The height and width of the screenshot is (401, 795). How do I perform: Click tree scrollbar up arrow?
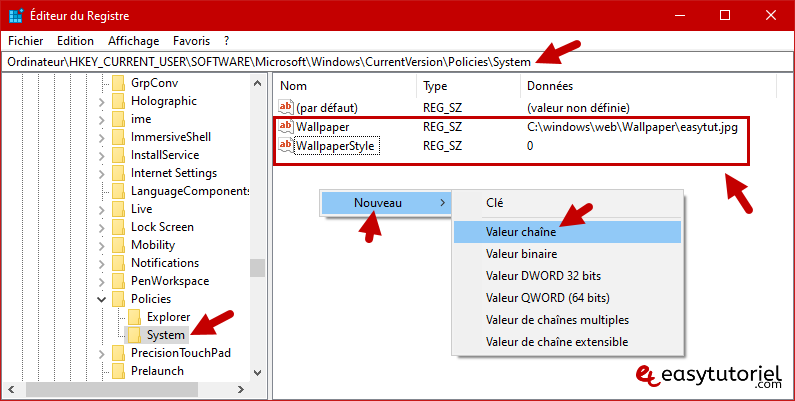(x=258, y=83)
